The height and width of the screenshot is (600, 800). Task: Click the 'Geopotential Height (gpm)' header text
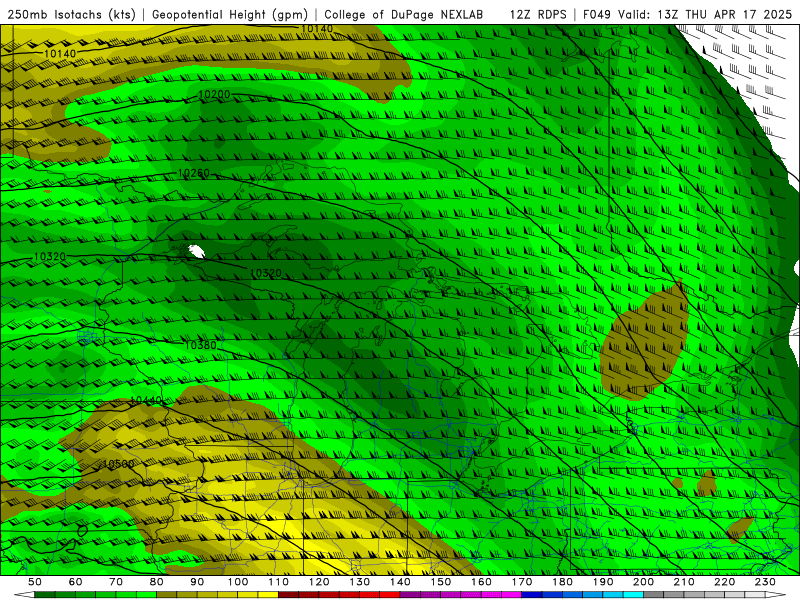pyautogui.click(x=230, y=15)
